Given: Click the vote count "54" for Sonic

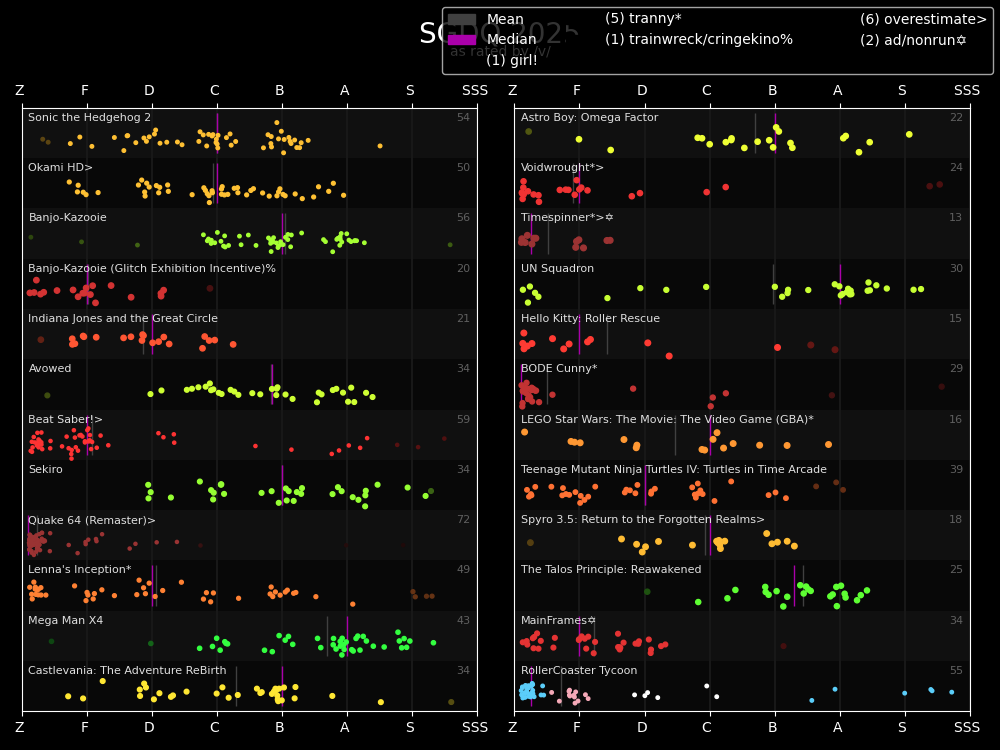Looking at the screenshot, I should (463, 117).
